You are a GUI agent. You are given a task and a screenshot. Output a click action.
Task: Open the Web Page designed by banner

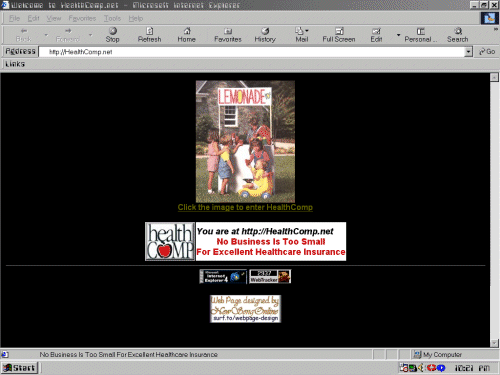click(x=245, y=309)
